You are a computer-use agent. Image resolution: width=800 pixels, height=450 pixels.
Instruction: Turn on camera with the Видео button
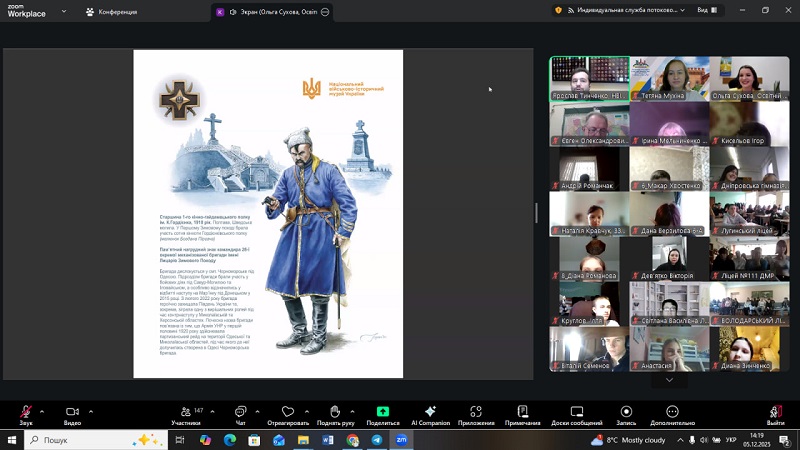click(72, 412)
